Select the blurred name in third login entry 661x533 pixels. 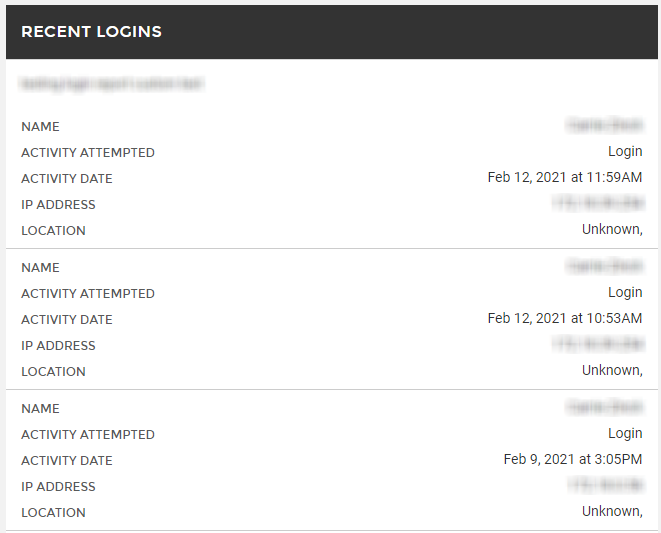tap(605, 407)
